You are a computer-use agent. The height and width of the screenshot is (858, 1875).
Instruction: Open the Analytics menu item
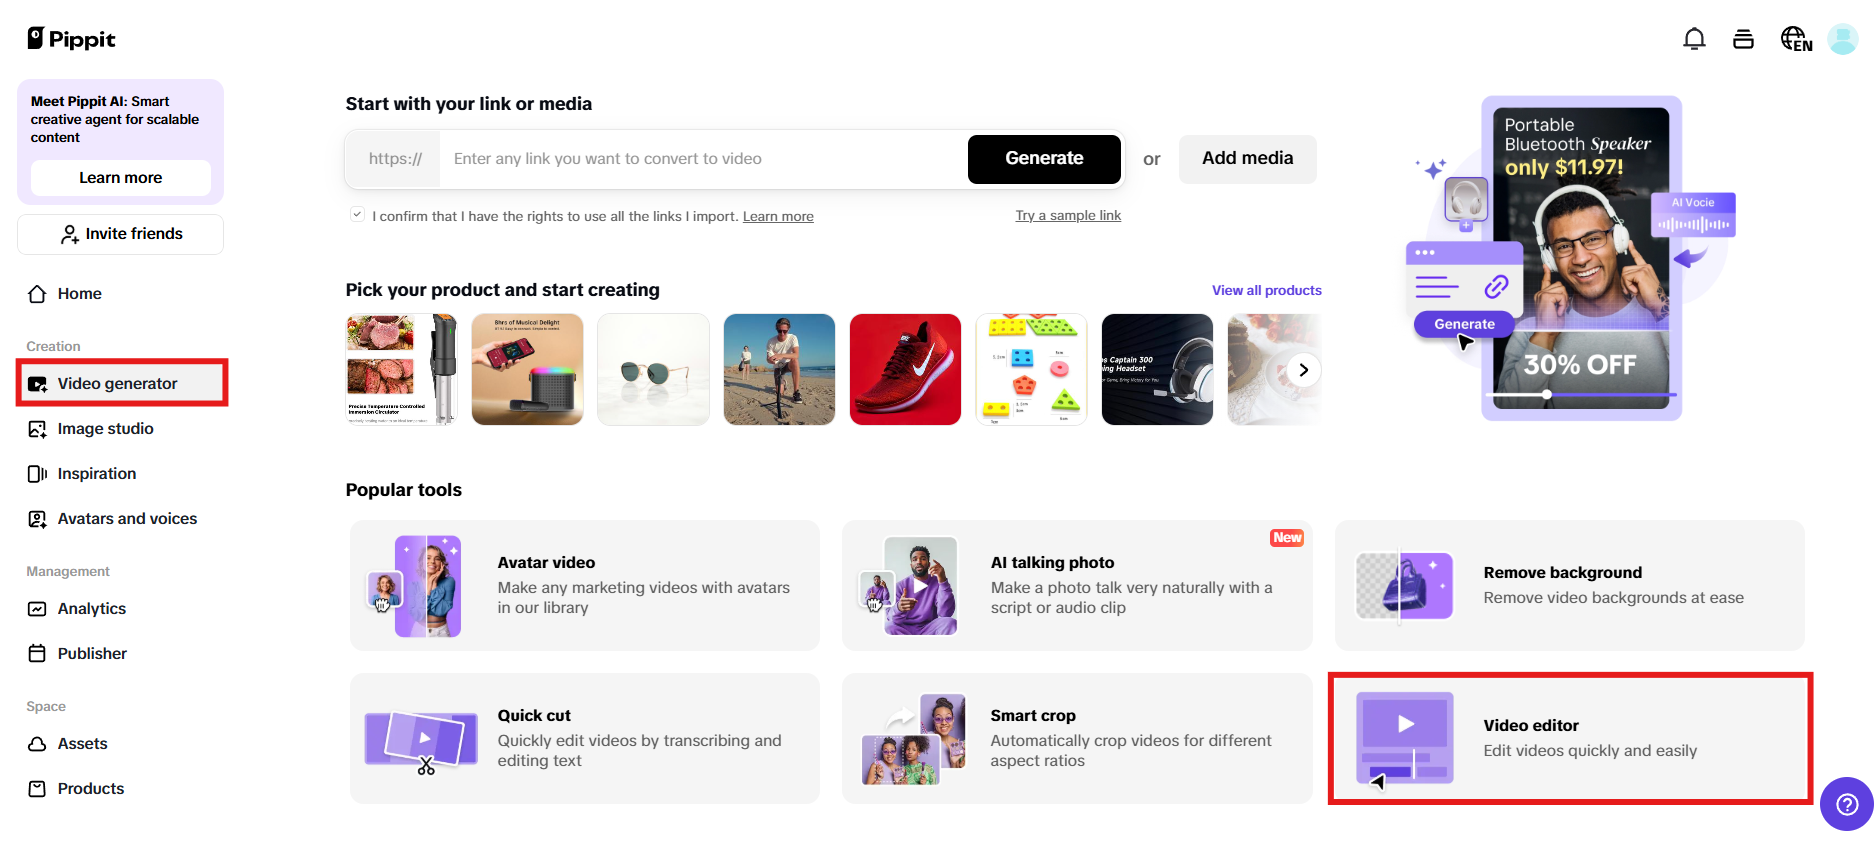[91, 609]
